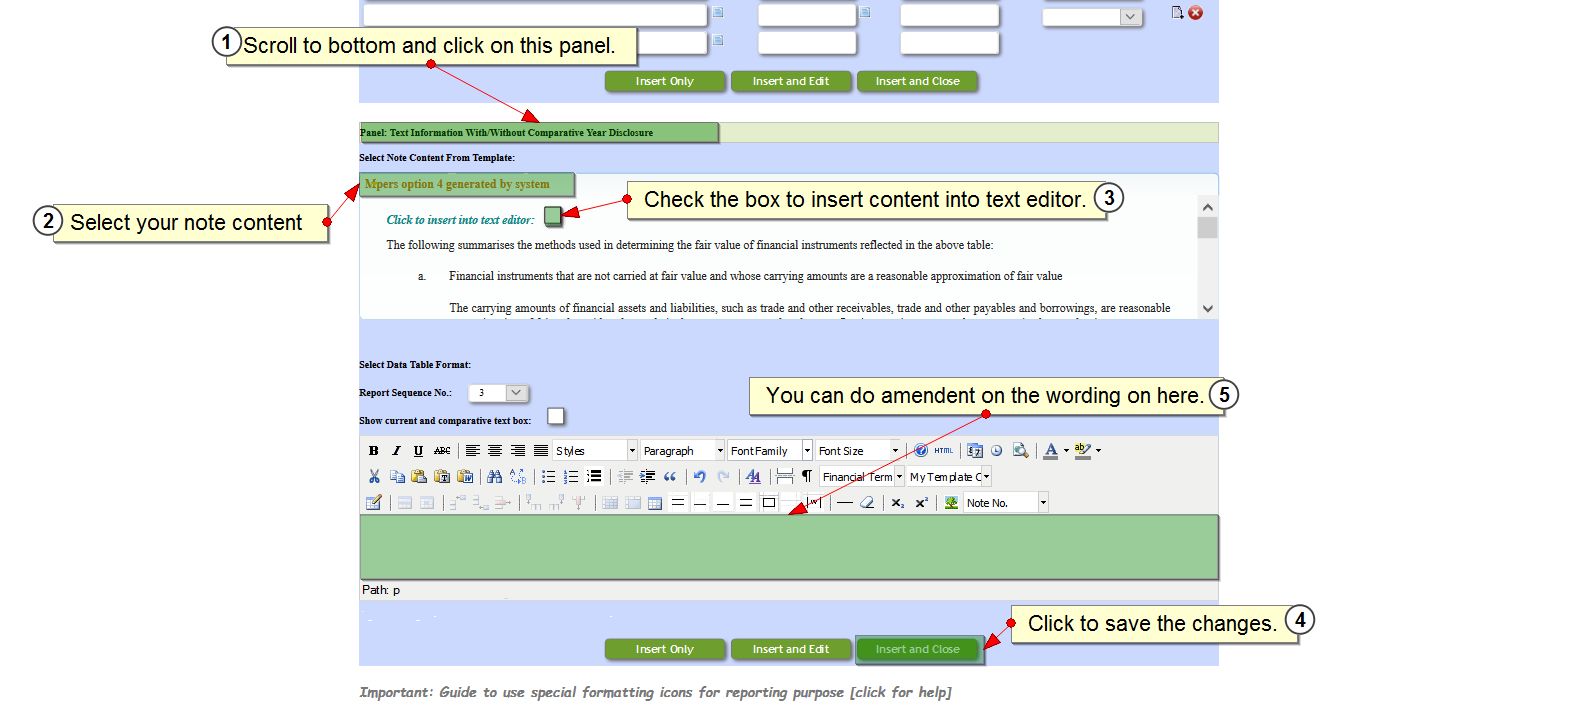Click the red delete row icon
The width and height of the screenshot is (1578, 724).
[x=1195, y=13]
